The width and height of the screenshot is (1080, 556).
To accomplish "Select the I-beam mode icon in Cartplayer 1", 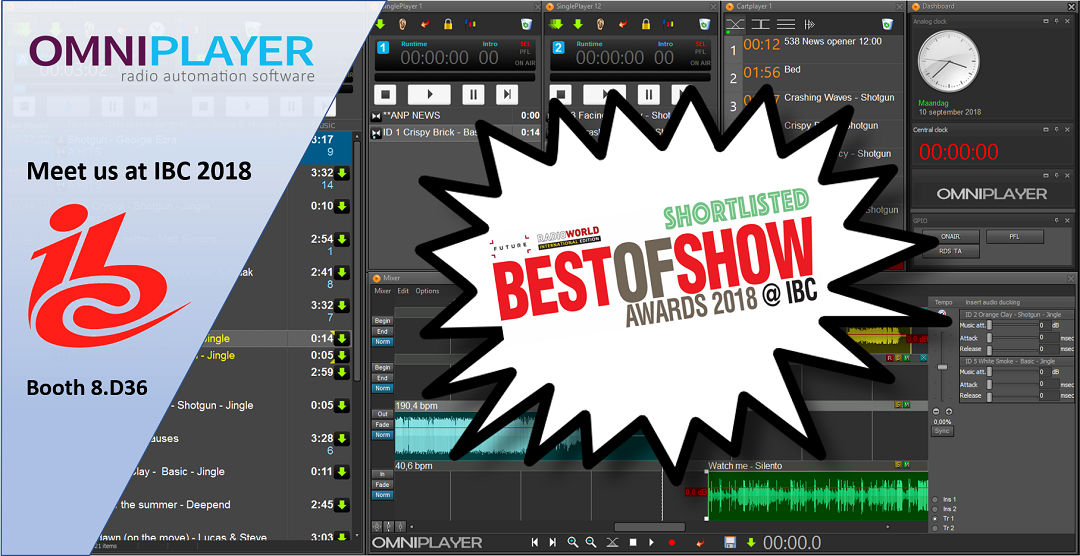I will pos(760,24).
